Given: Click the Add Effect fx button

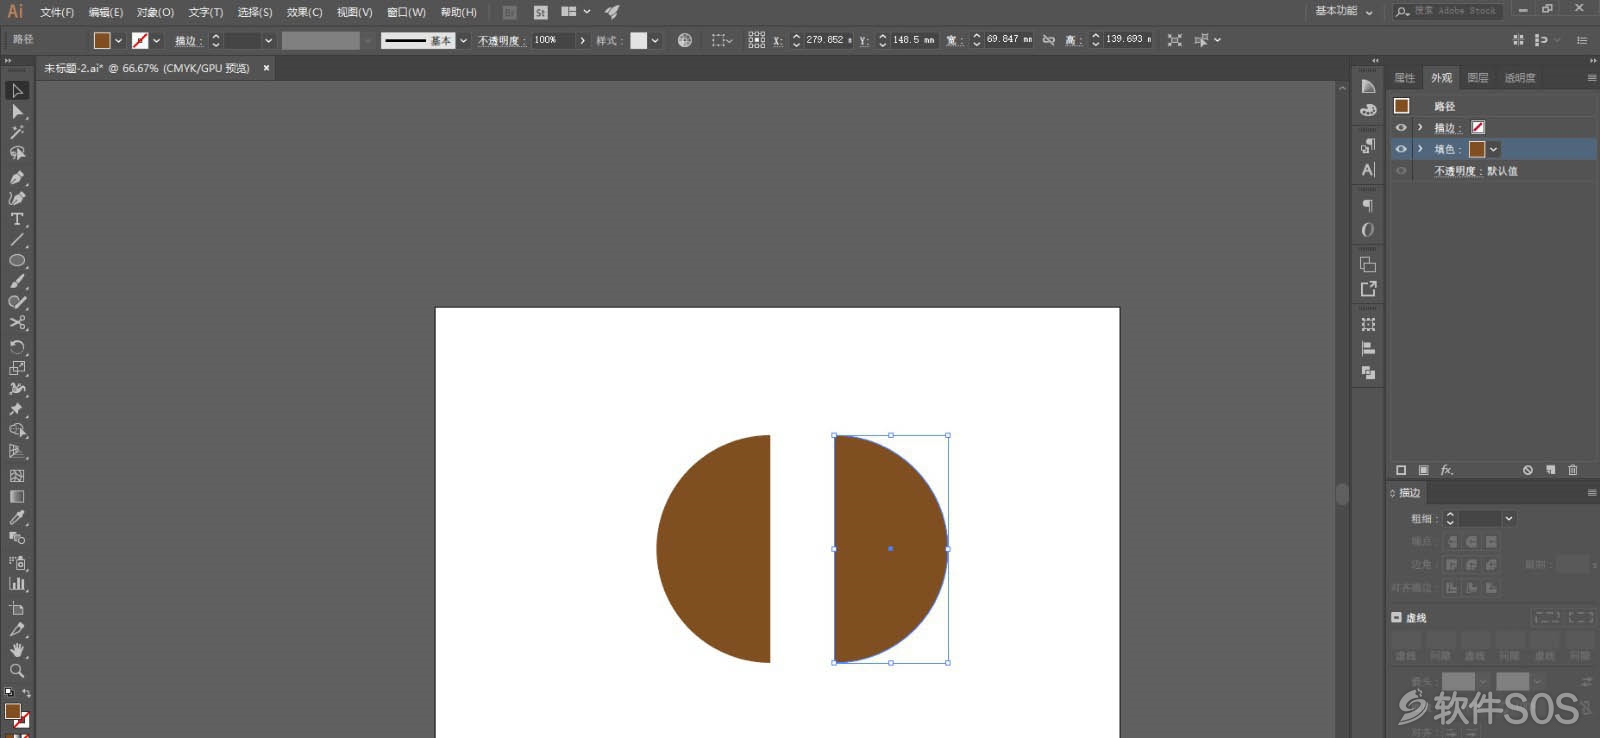Looking at the screenshot, I should pyautogui.click(x=1446, y=470).
